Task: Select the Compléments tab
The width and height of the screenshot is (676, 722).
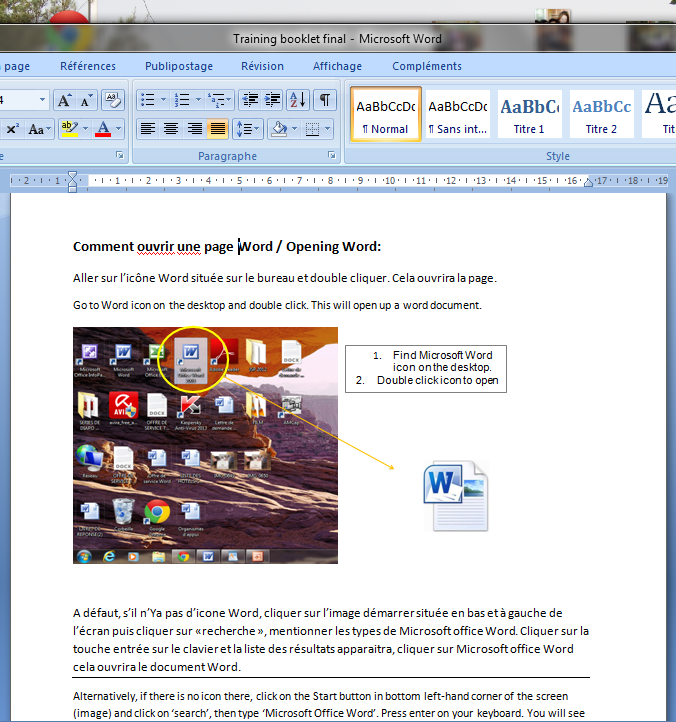Action: coord(427,66)
